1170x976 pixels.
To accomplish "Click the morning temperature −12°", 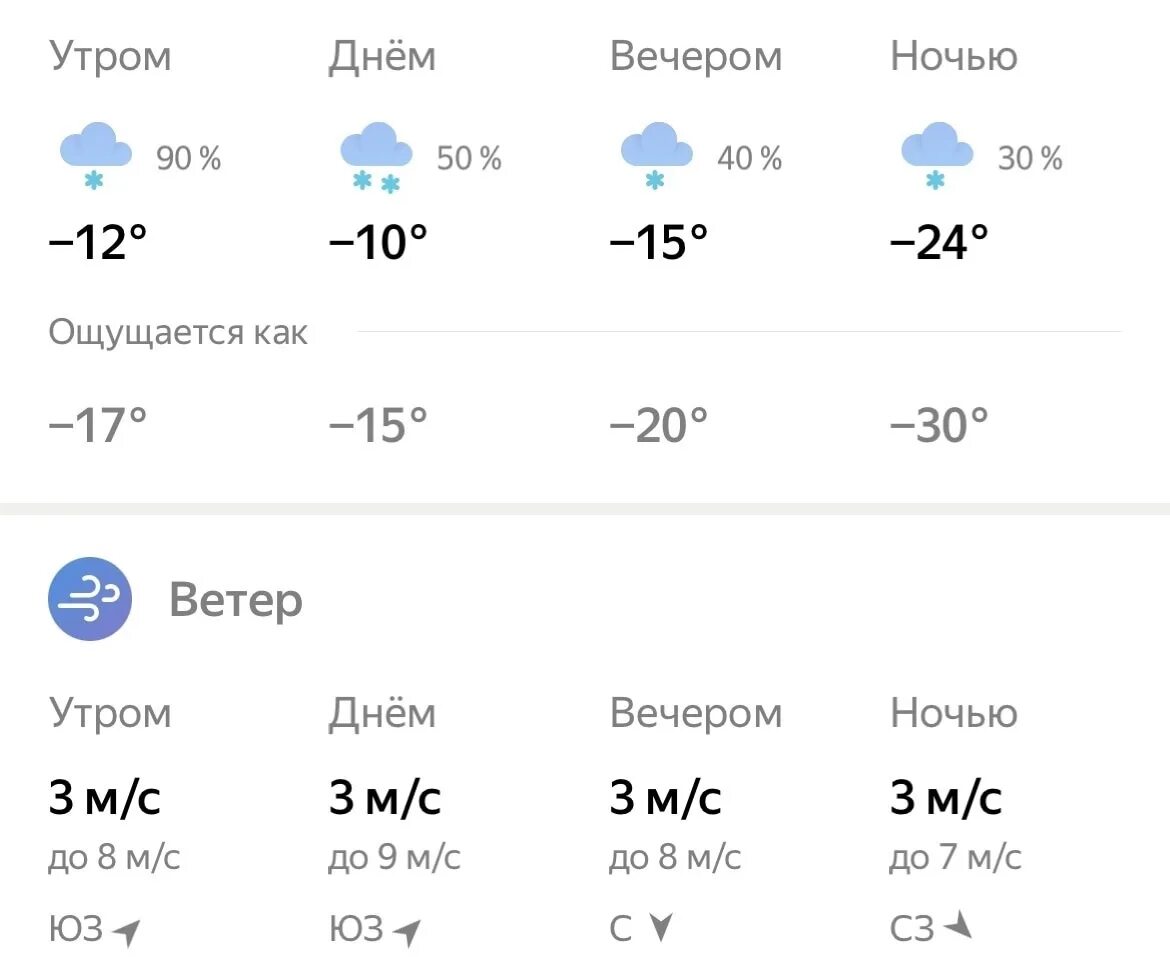I will click(x=98, y=242).
